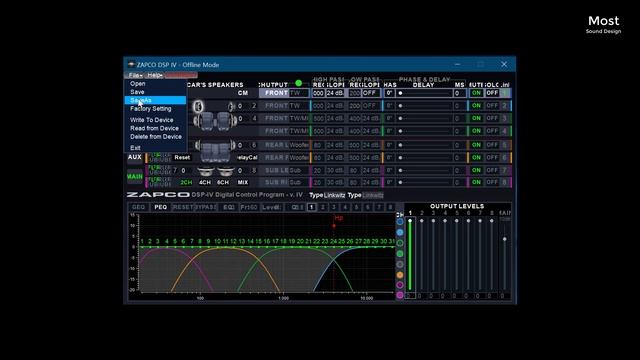Click the green connection status indicator
This screenshot has height=360, width=640.
[299, 83]
